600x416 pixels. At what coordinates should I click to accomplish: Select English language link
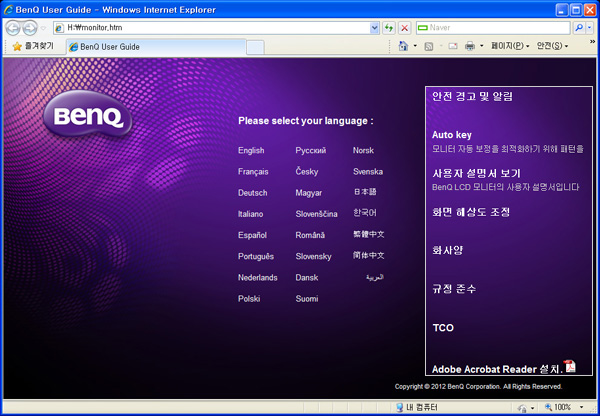tap(251, 150)
